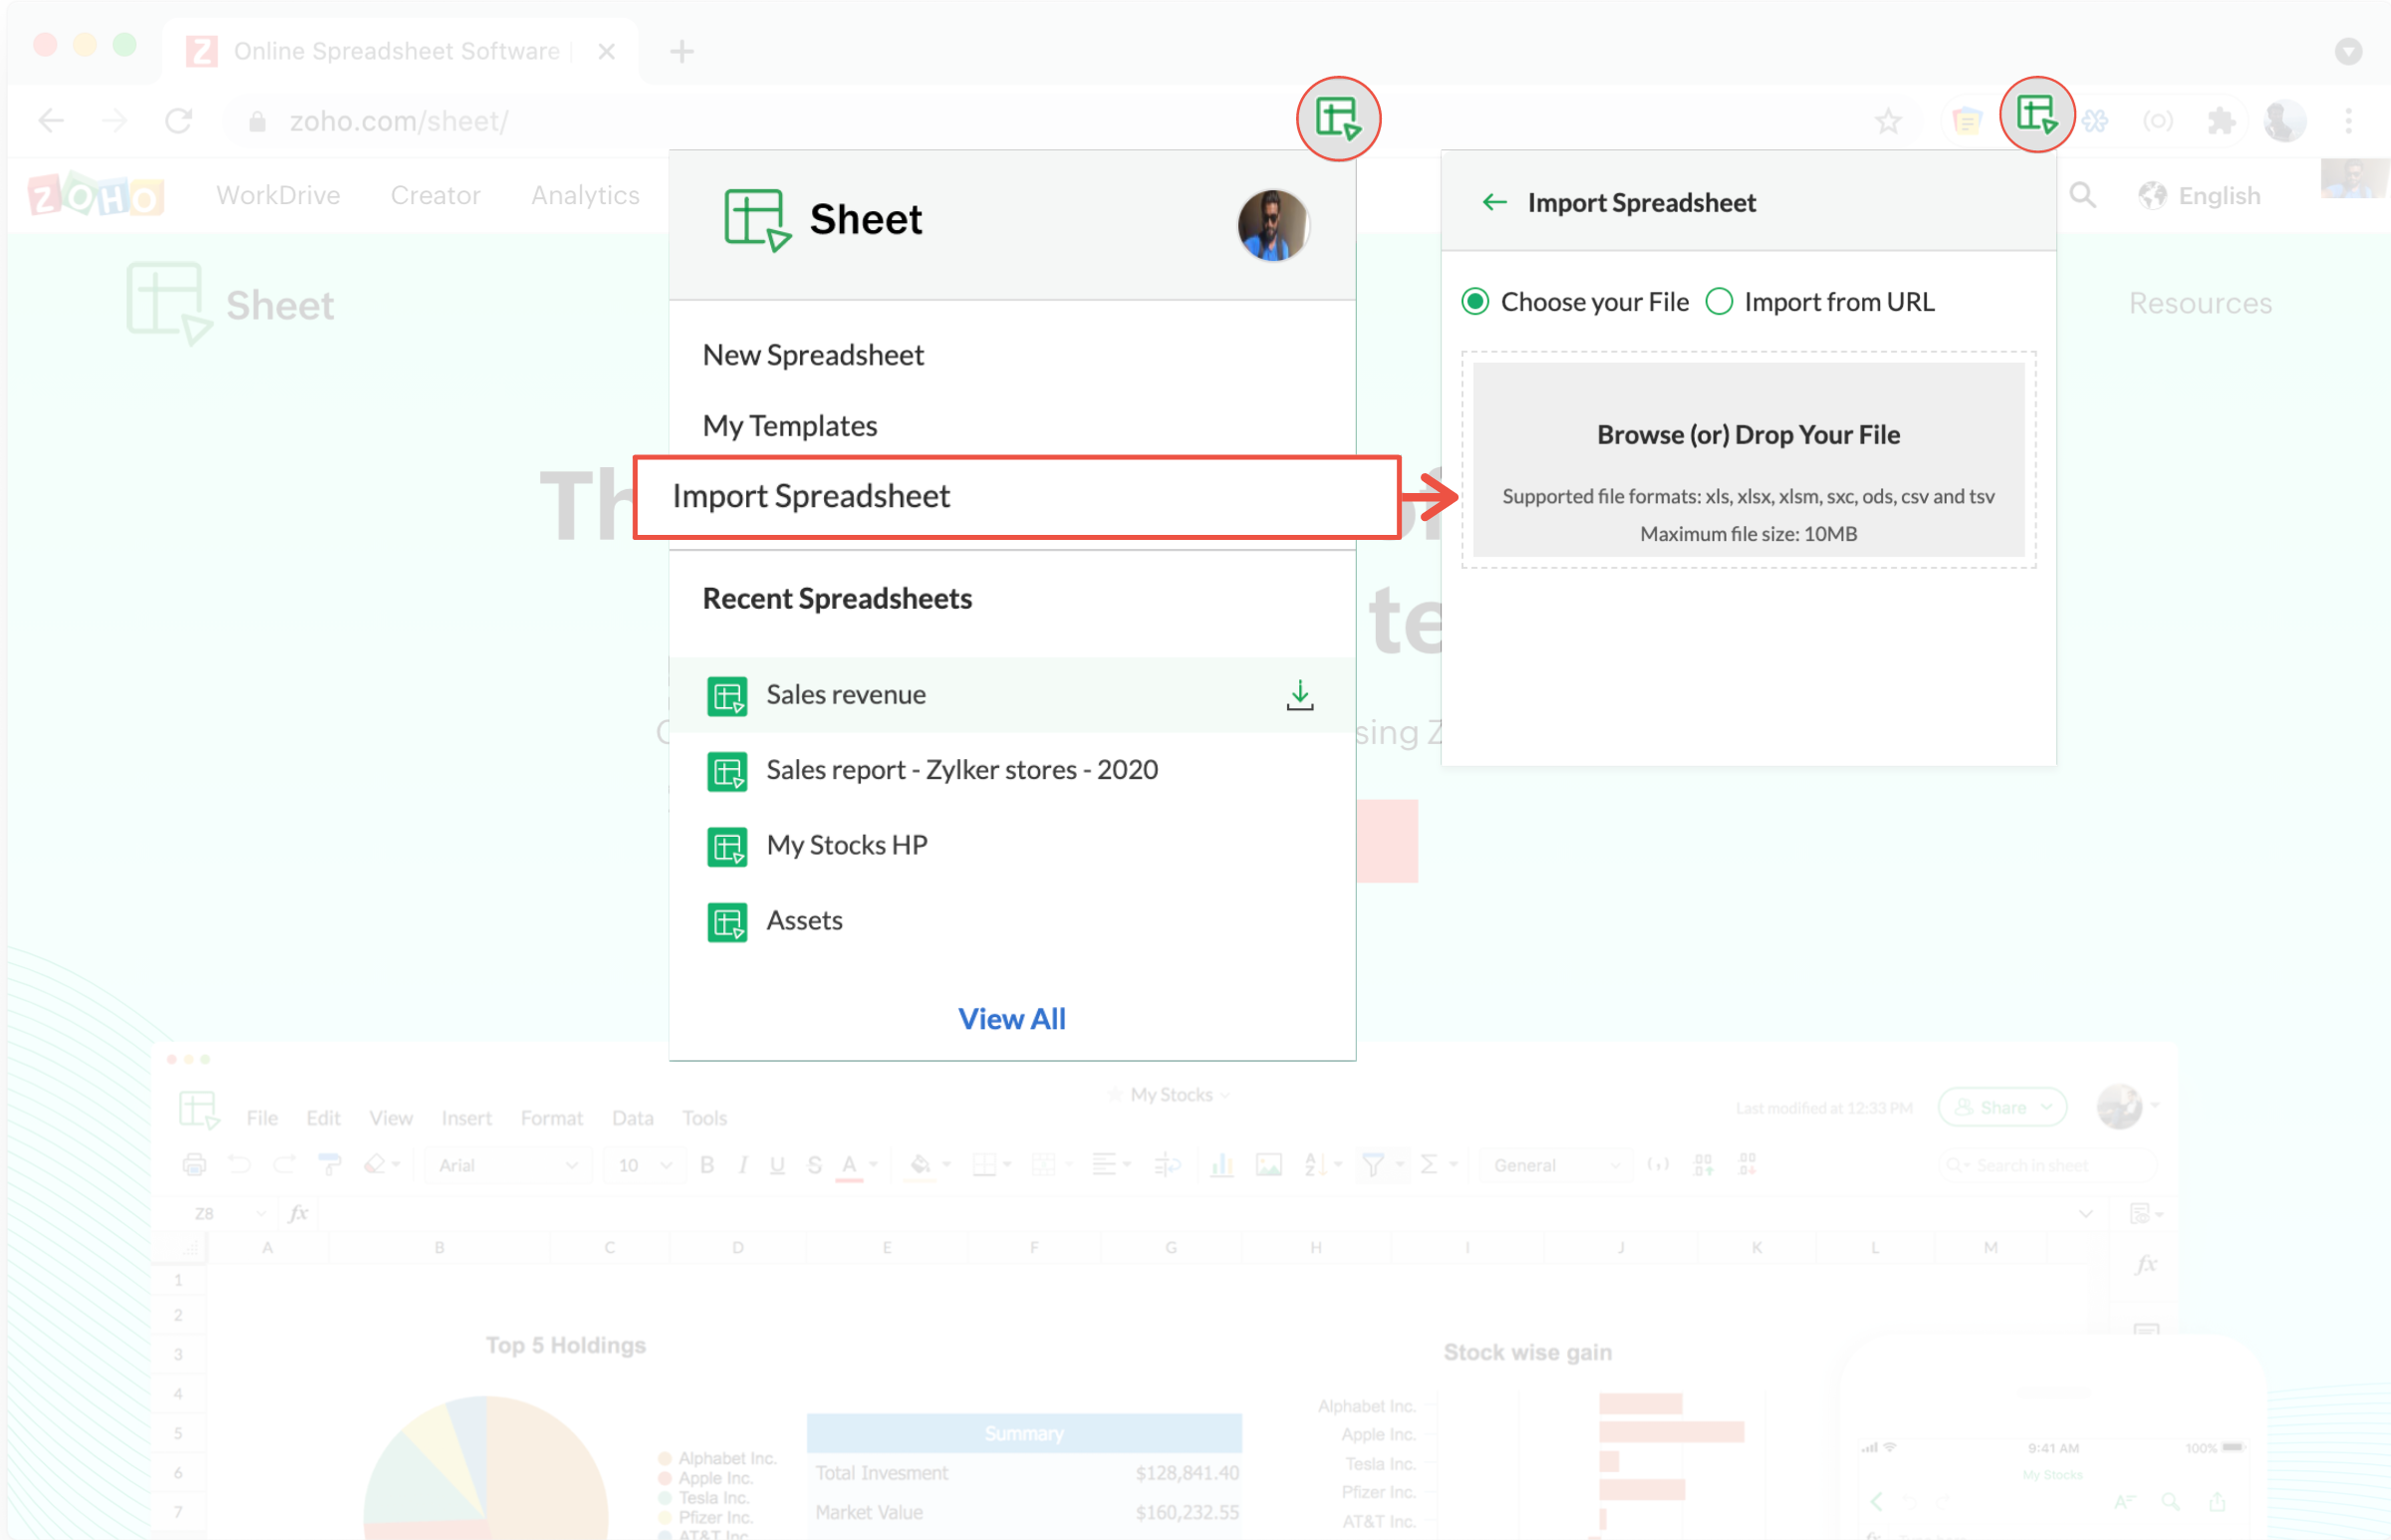The height and width of the screenshot is (1540, 2391).
Task: Open the browser three-dot menu
Action: tap(2348, 122)
